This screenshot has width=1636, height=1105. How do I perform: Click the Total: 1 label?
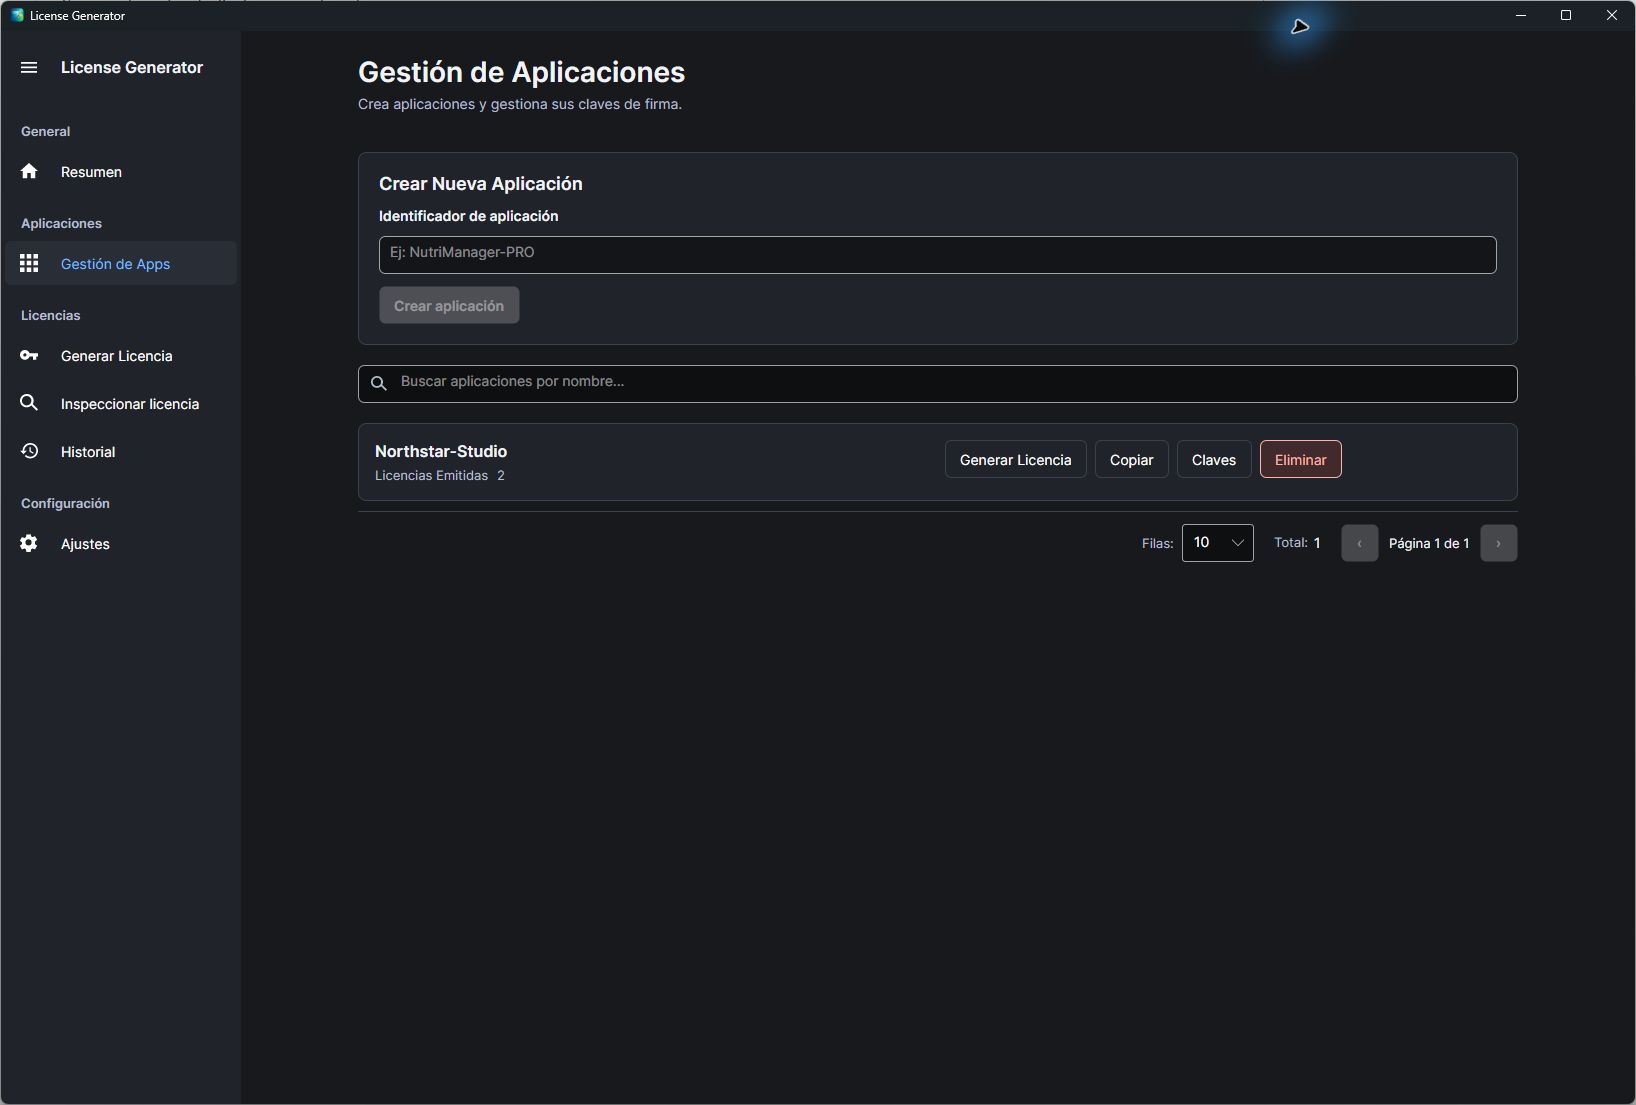tap(1297, 542)
